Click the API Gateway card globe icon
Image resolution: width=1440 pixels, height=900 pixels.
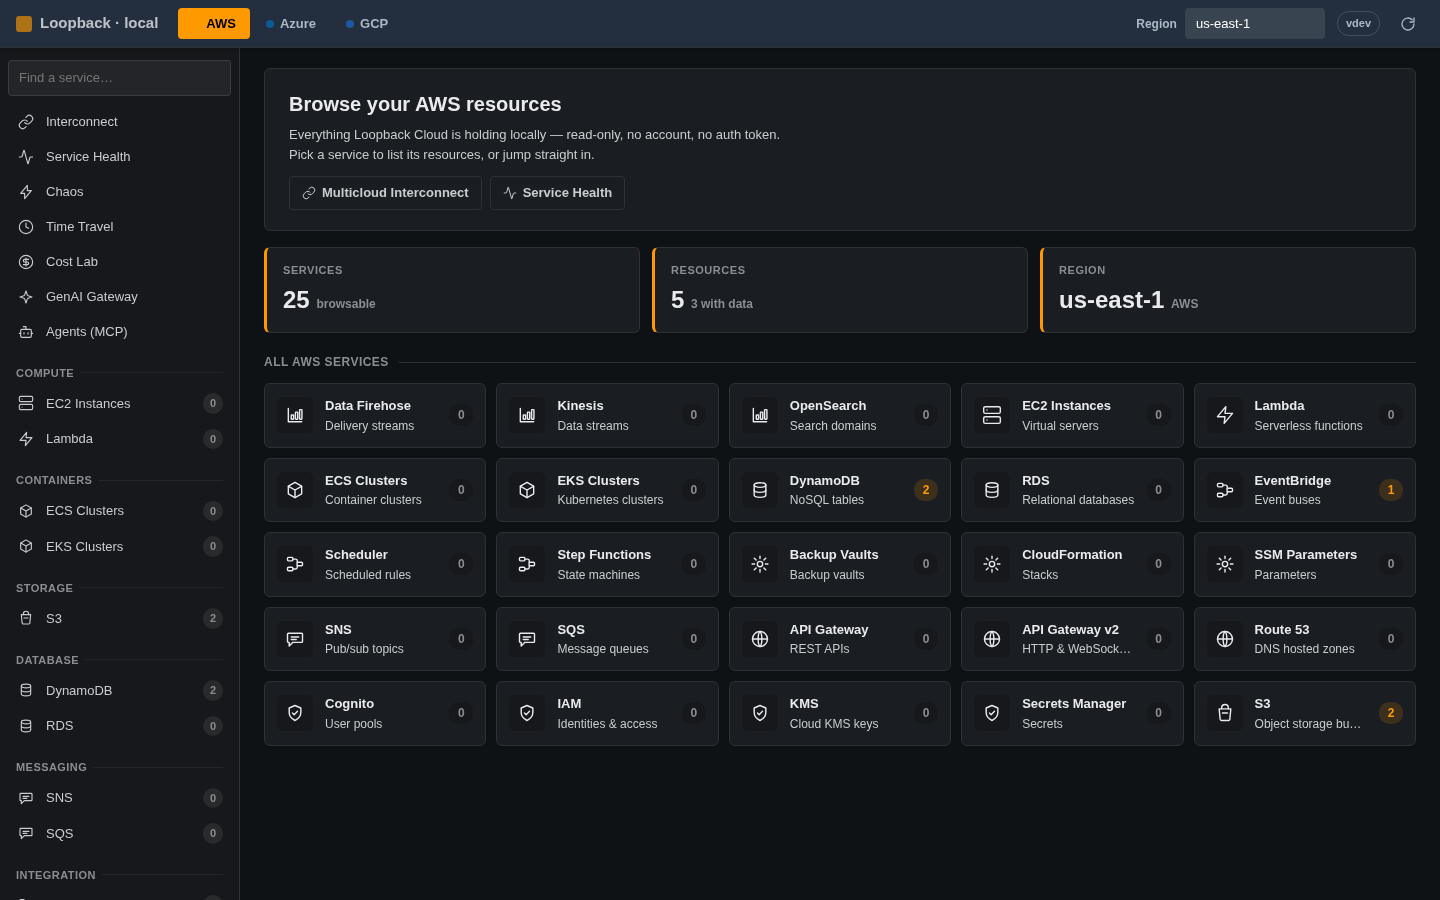click(760, 639)
